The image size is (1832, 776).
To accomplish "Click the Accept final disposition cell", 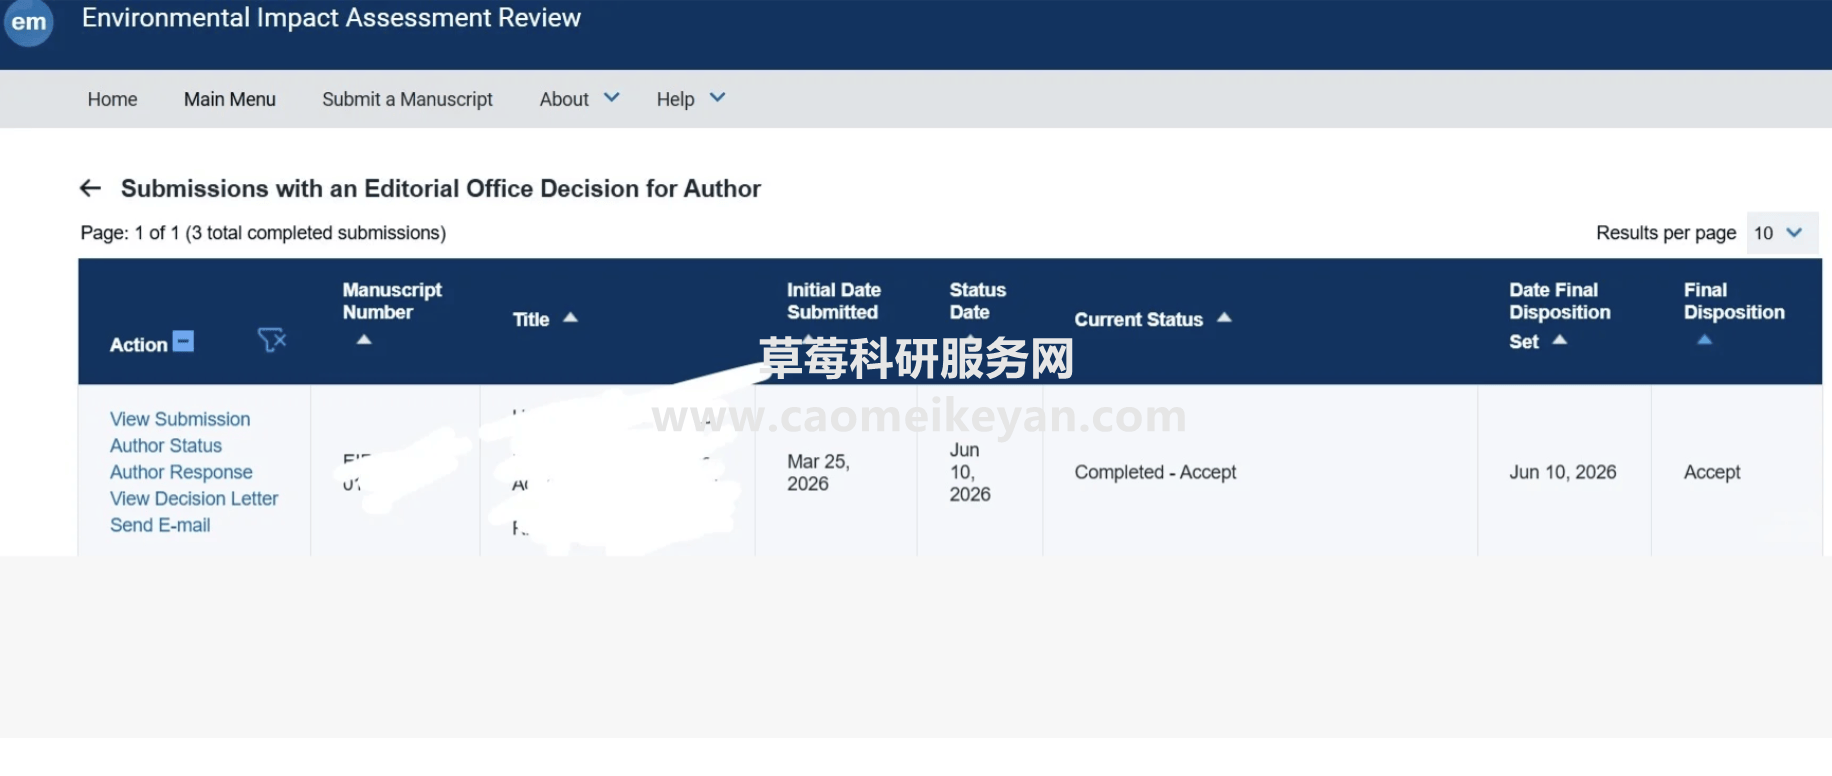I will [x=1712, y=472].
